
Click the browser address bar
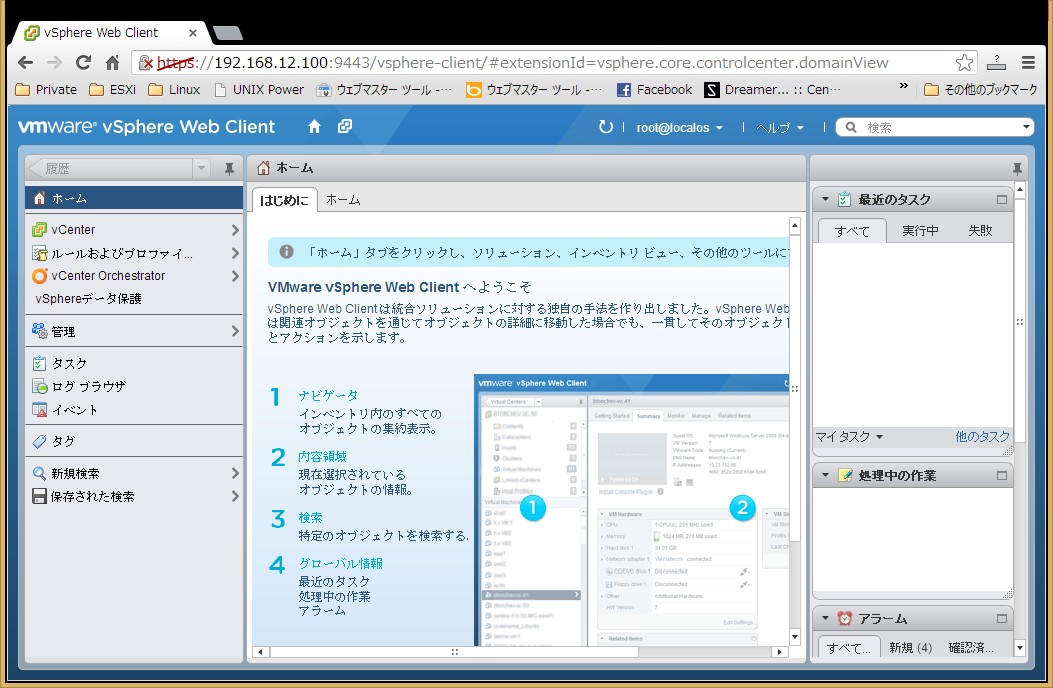tap(545, 62)
